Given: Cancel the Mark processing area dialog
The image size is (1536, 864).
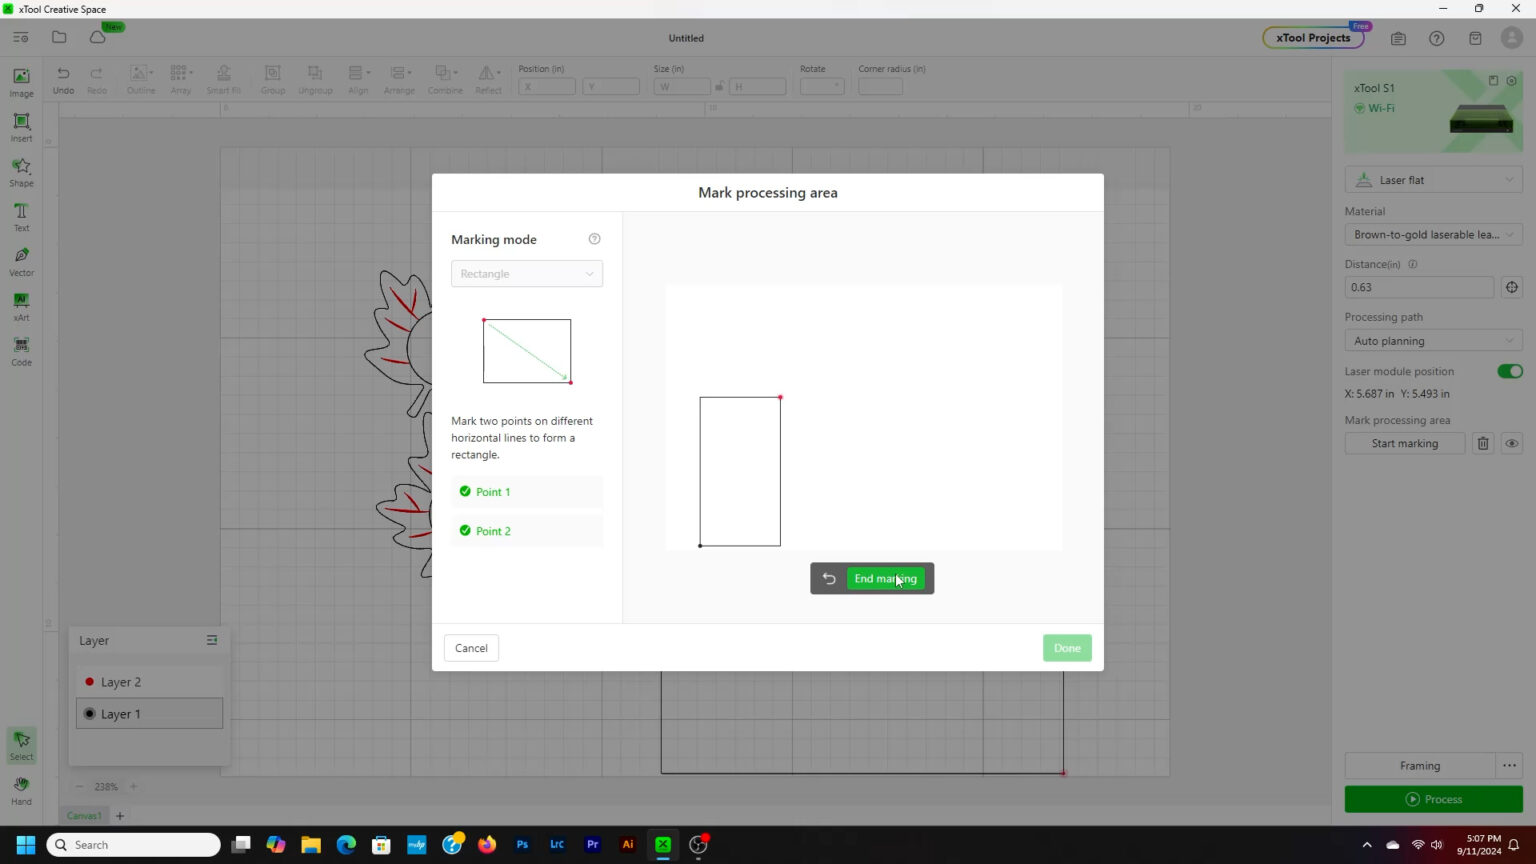Looking at the screenshot, I should pyautogui.click(x=471, y=648).
